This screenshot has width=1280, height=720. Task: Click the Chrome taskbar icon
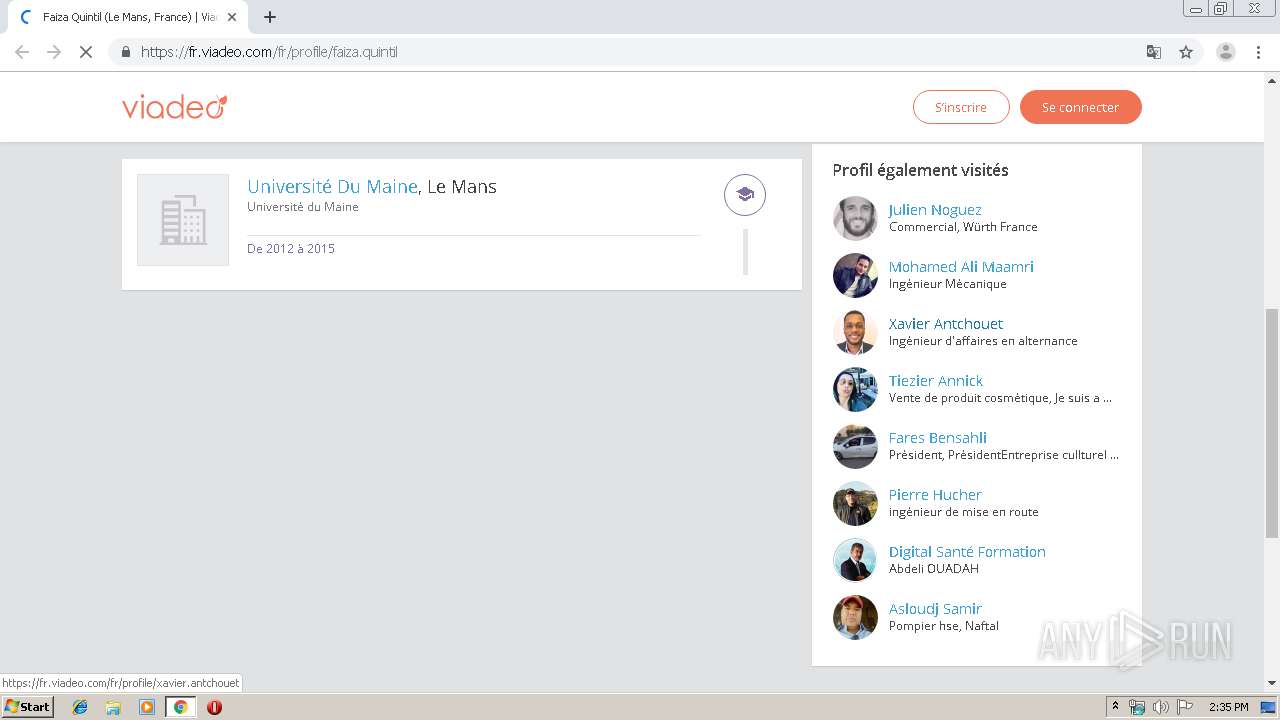[x=181, y=707]
